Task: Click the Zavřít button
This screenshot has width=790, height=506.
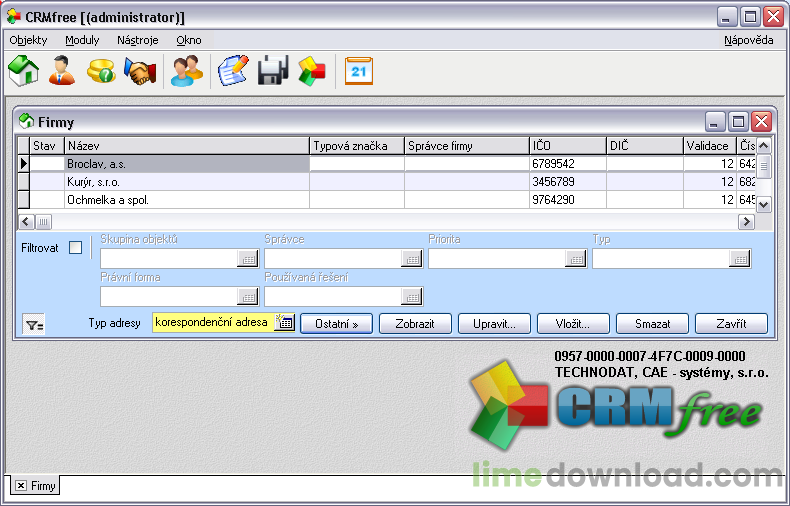Action: 732,324
